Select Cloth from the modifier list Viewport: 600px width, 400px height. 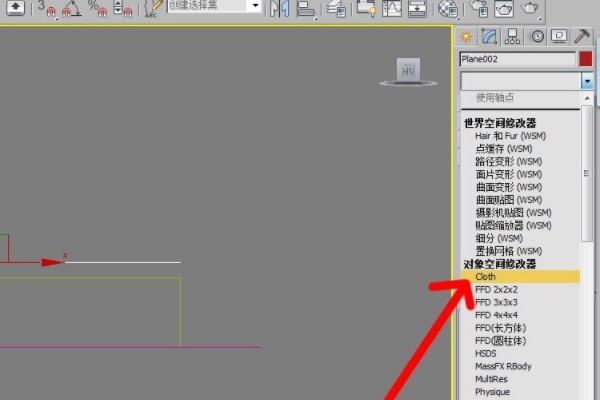point(486,276)
